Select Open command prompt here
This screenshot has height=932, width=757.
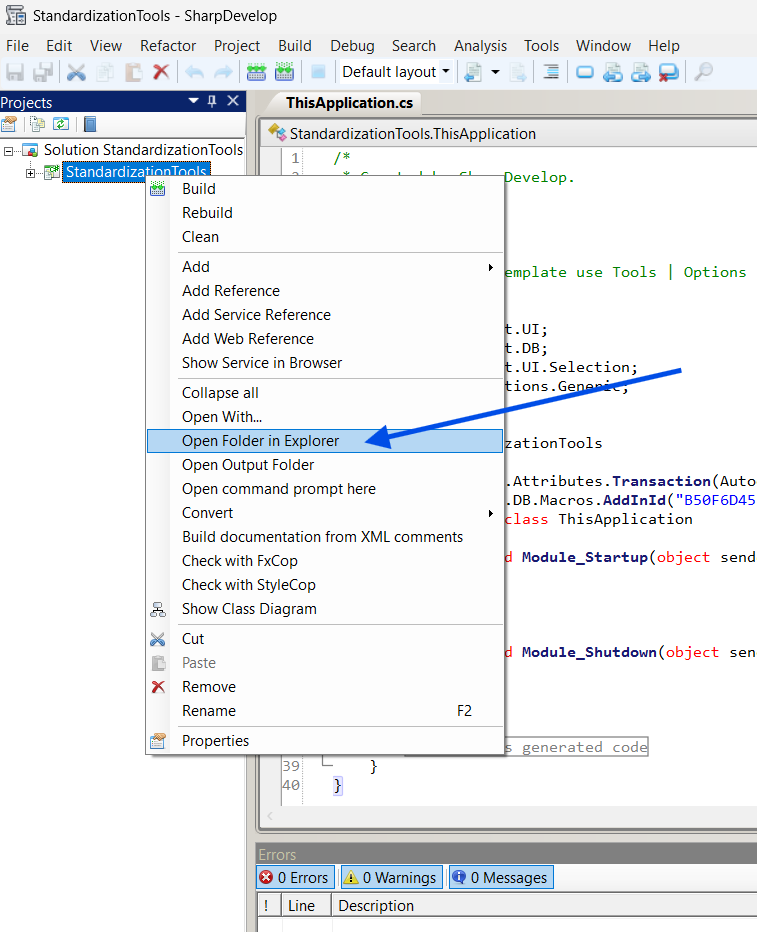pyautogui.click(x=325, y=489)
